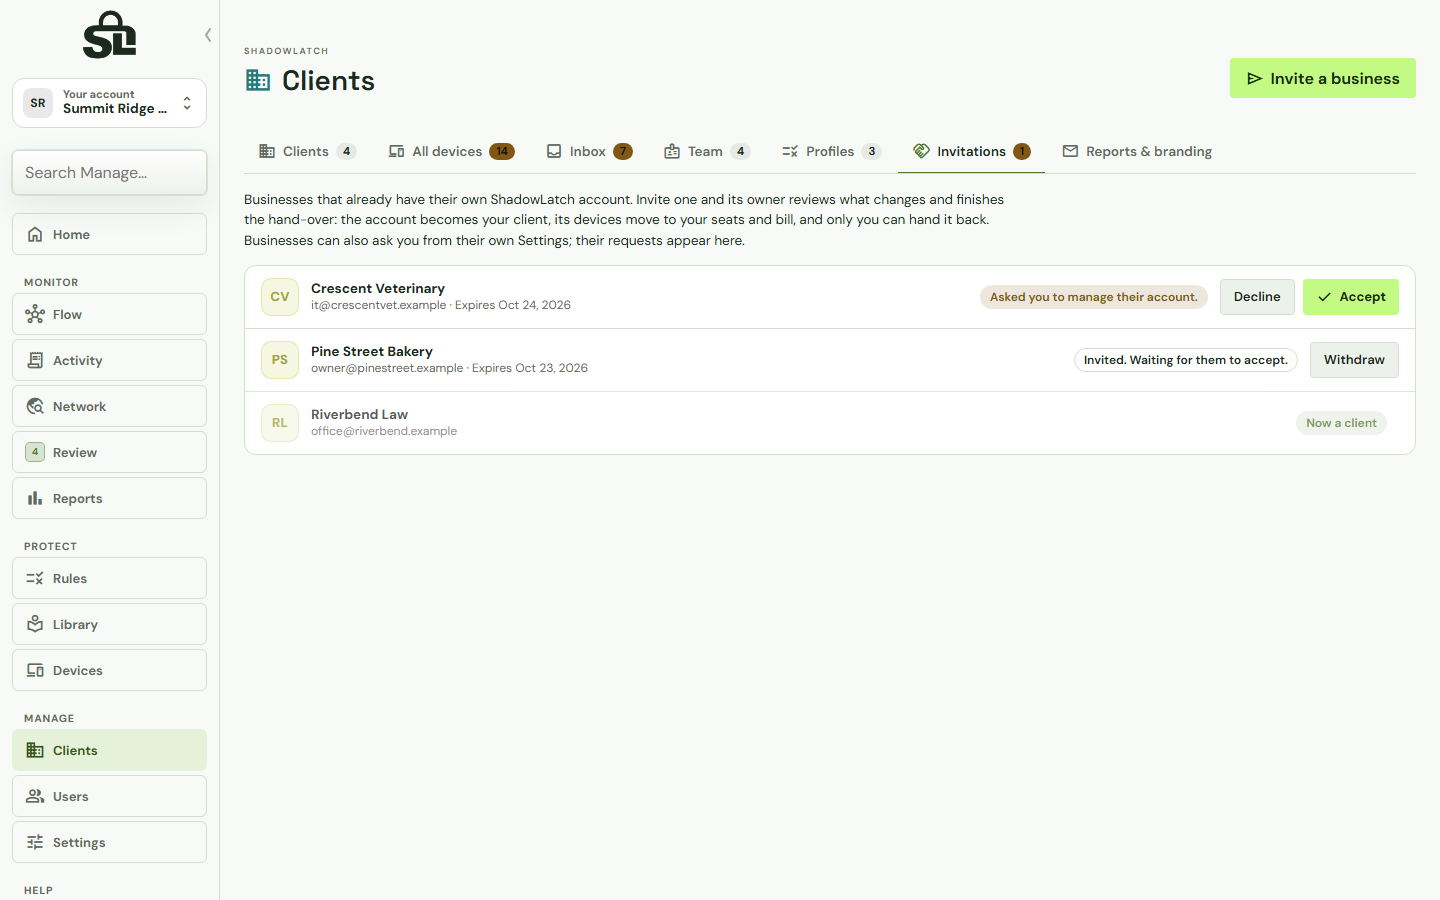The width and height of the screenshot is (1440, 900).
Task: Click the Invitations handshake icon
Action: pos(922,151)
